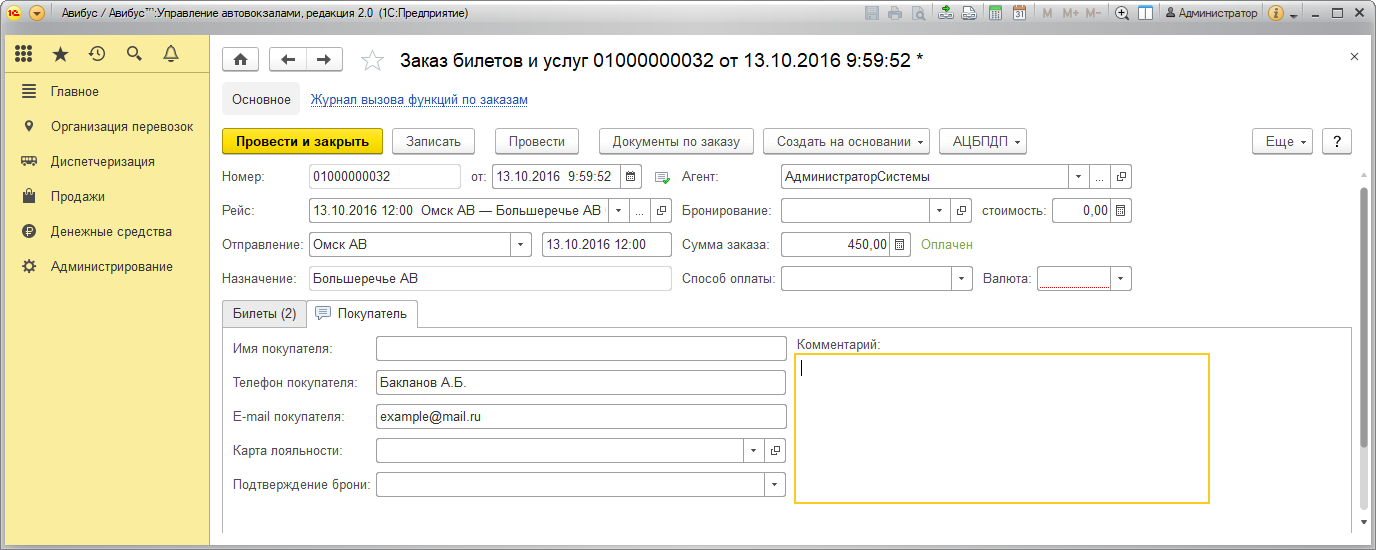Open calculator in Сумма заказа field
Screen dimensions: 1376x550
click(x=899, y=244)
